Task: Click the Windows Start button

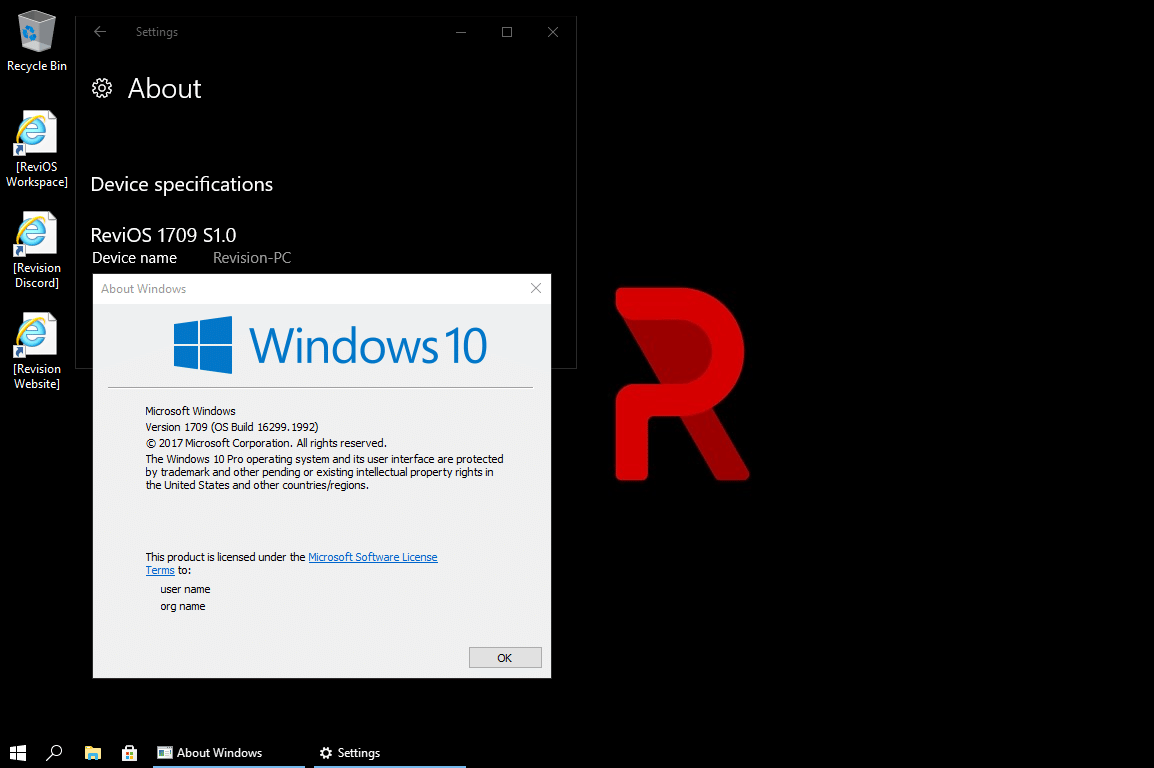Action: click(x=18, y=753)
